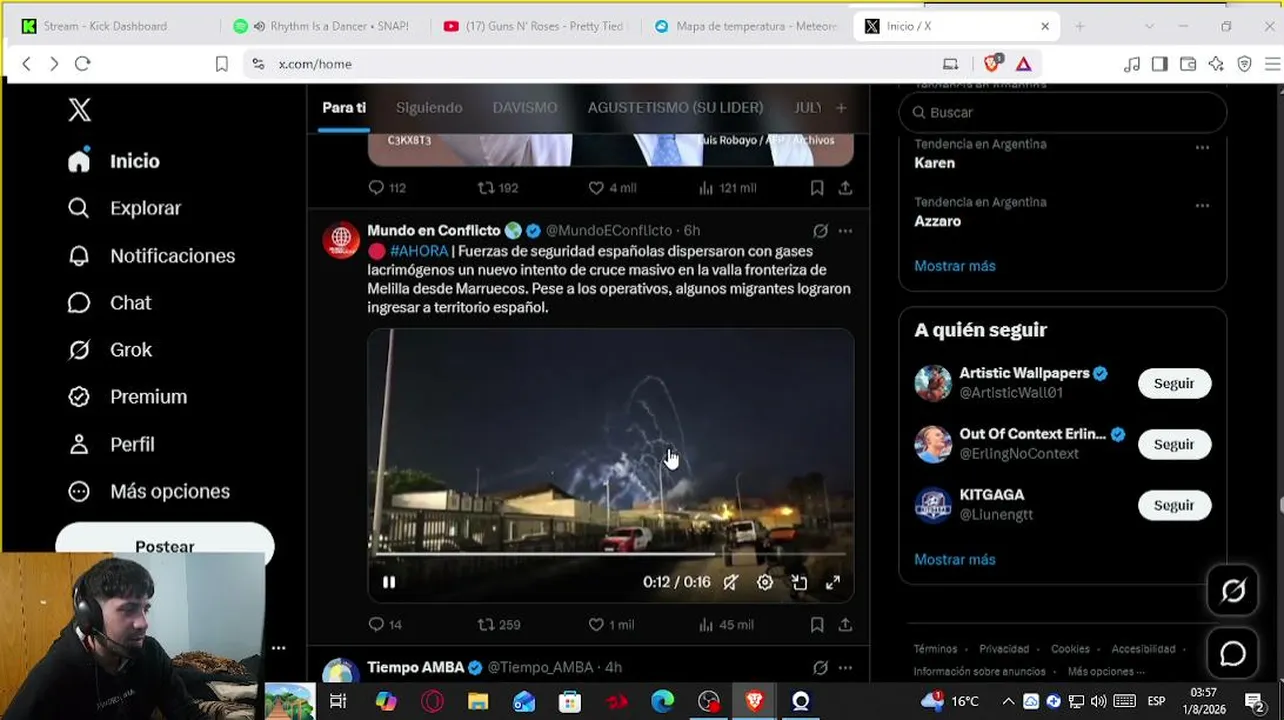Open the Premium page
The image size is (1284, 720).
127,397
